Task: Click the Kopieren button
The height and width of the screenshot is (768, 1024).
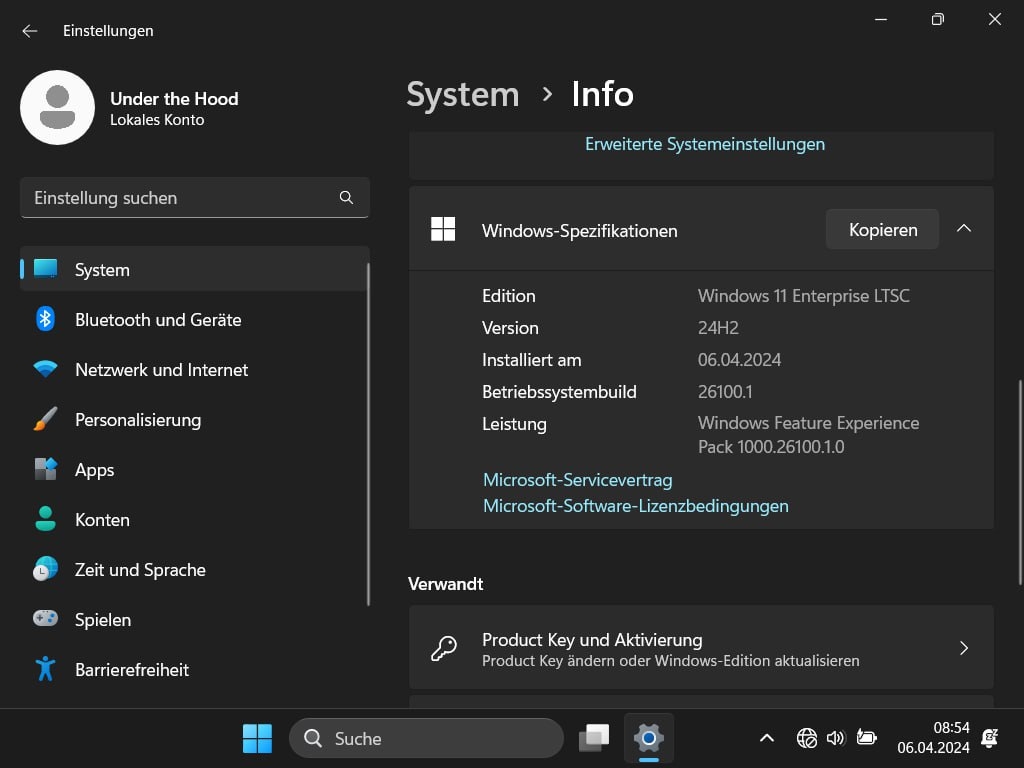Action: (882, 229)
